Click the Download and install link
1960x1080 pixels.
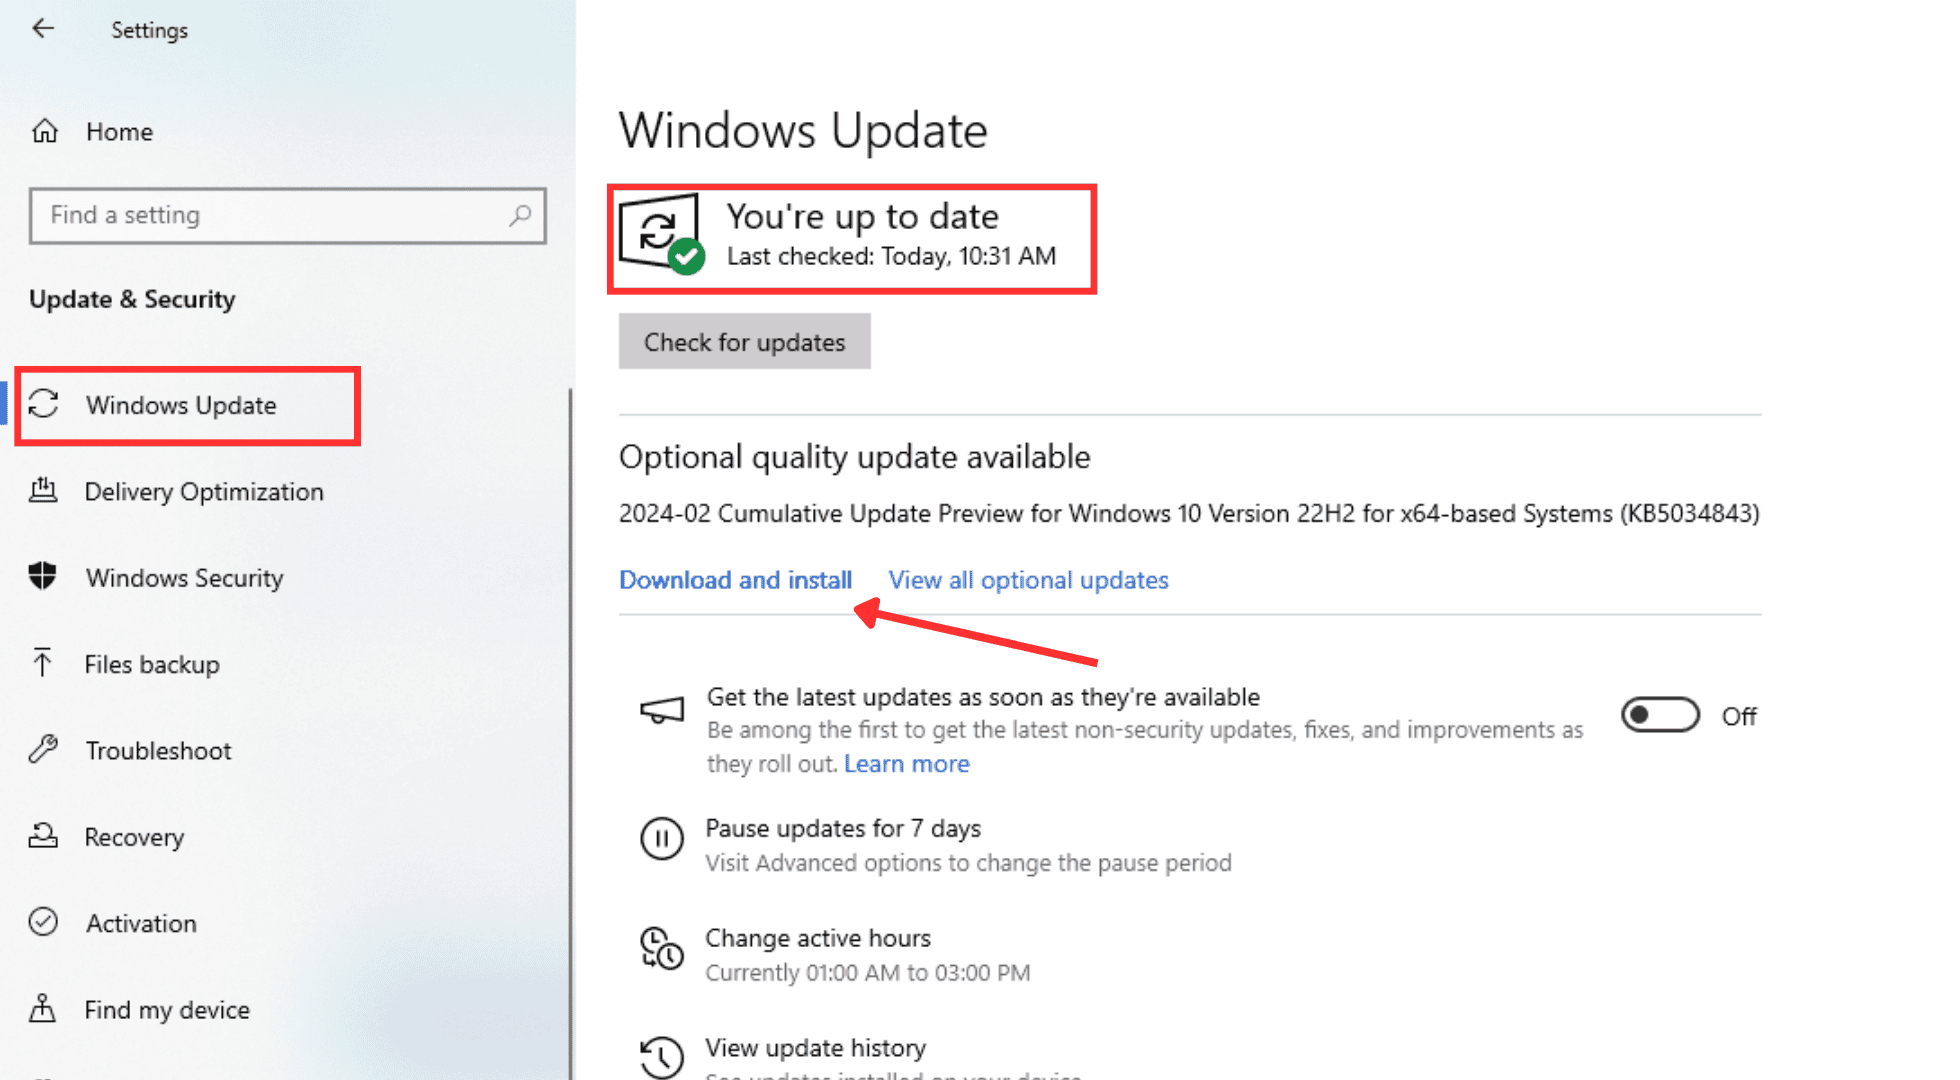[x=735, y=580]
